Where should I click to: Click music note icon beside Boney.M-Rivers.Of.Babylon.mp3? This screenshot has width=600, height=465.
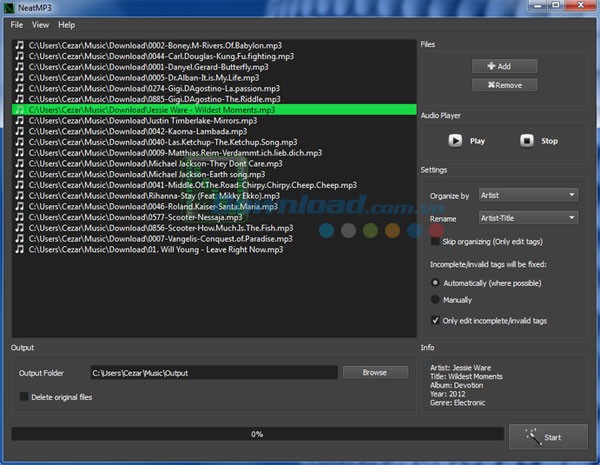tap(20, 45)
